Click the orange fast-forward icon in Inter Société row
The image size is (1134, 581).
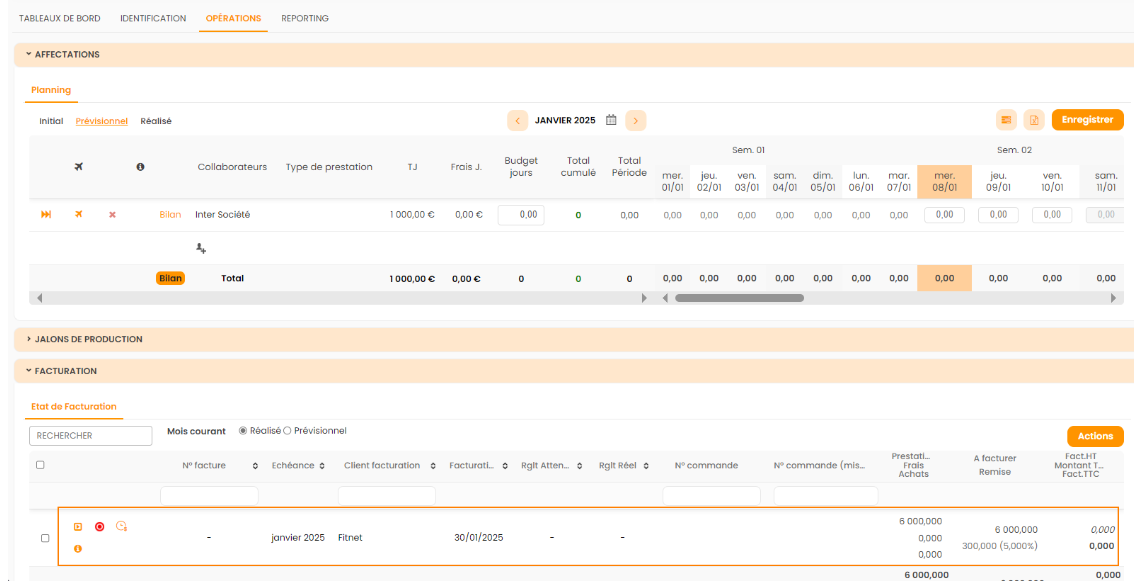pyautogui.click(x=46, y=215)
